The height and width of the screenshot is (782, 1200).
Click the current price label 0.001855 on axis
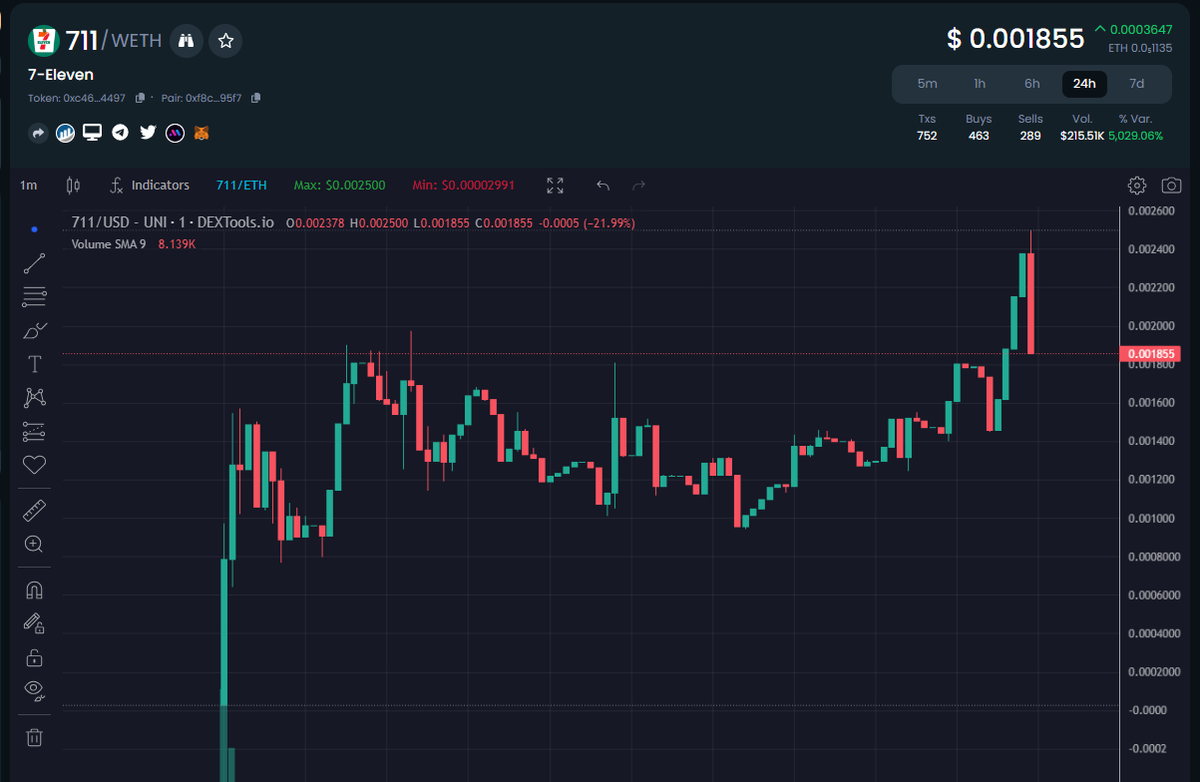(x=1153, y=354)
